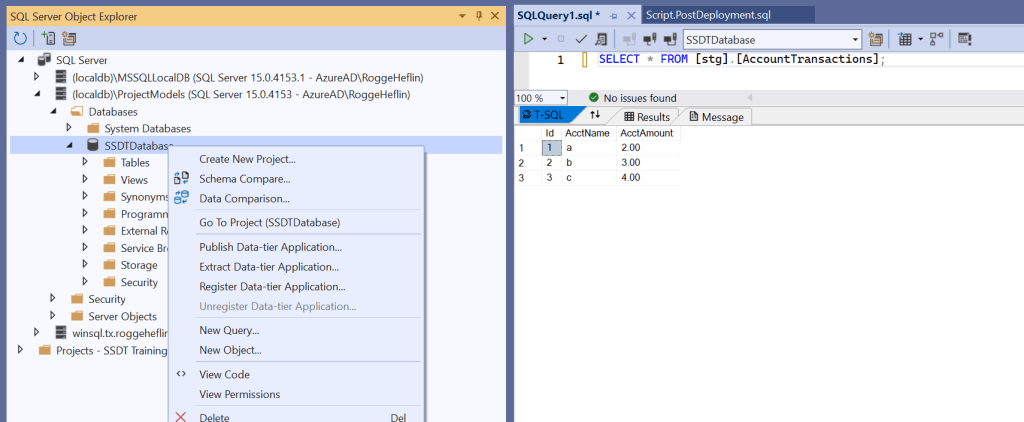Screen dimensions: 1024x422
Task: Click the Add SQL Server icon
Action: [48, 38]
